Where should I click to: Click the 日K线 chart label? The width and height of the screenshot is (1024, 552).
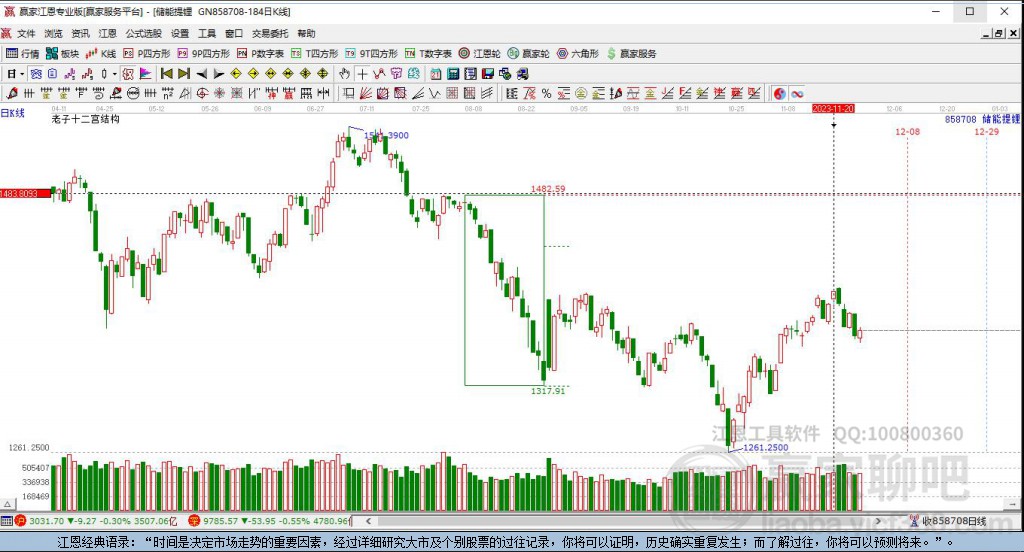point(12,113)
